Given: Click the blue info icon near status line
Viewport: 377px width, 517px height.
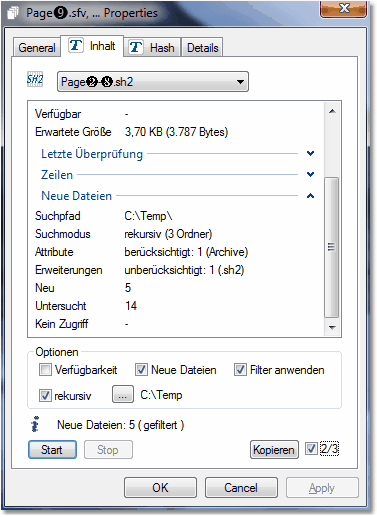Looking at the screenshot, I should click(35, 424).
